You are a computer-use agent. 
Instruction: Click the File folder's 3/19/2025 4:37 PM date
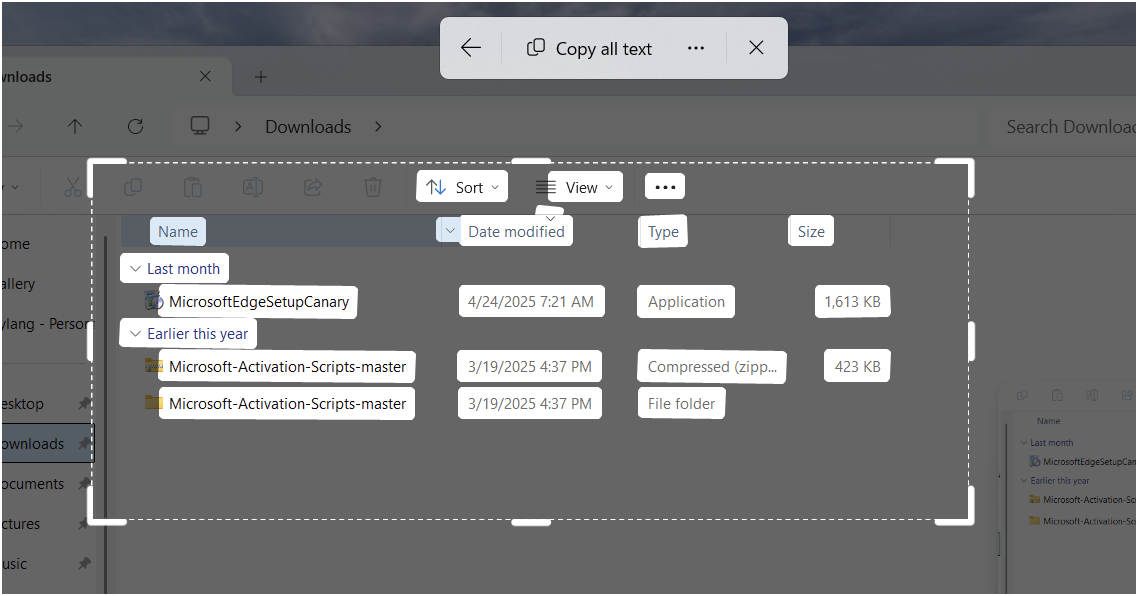[x=530, y=404]
